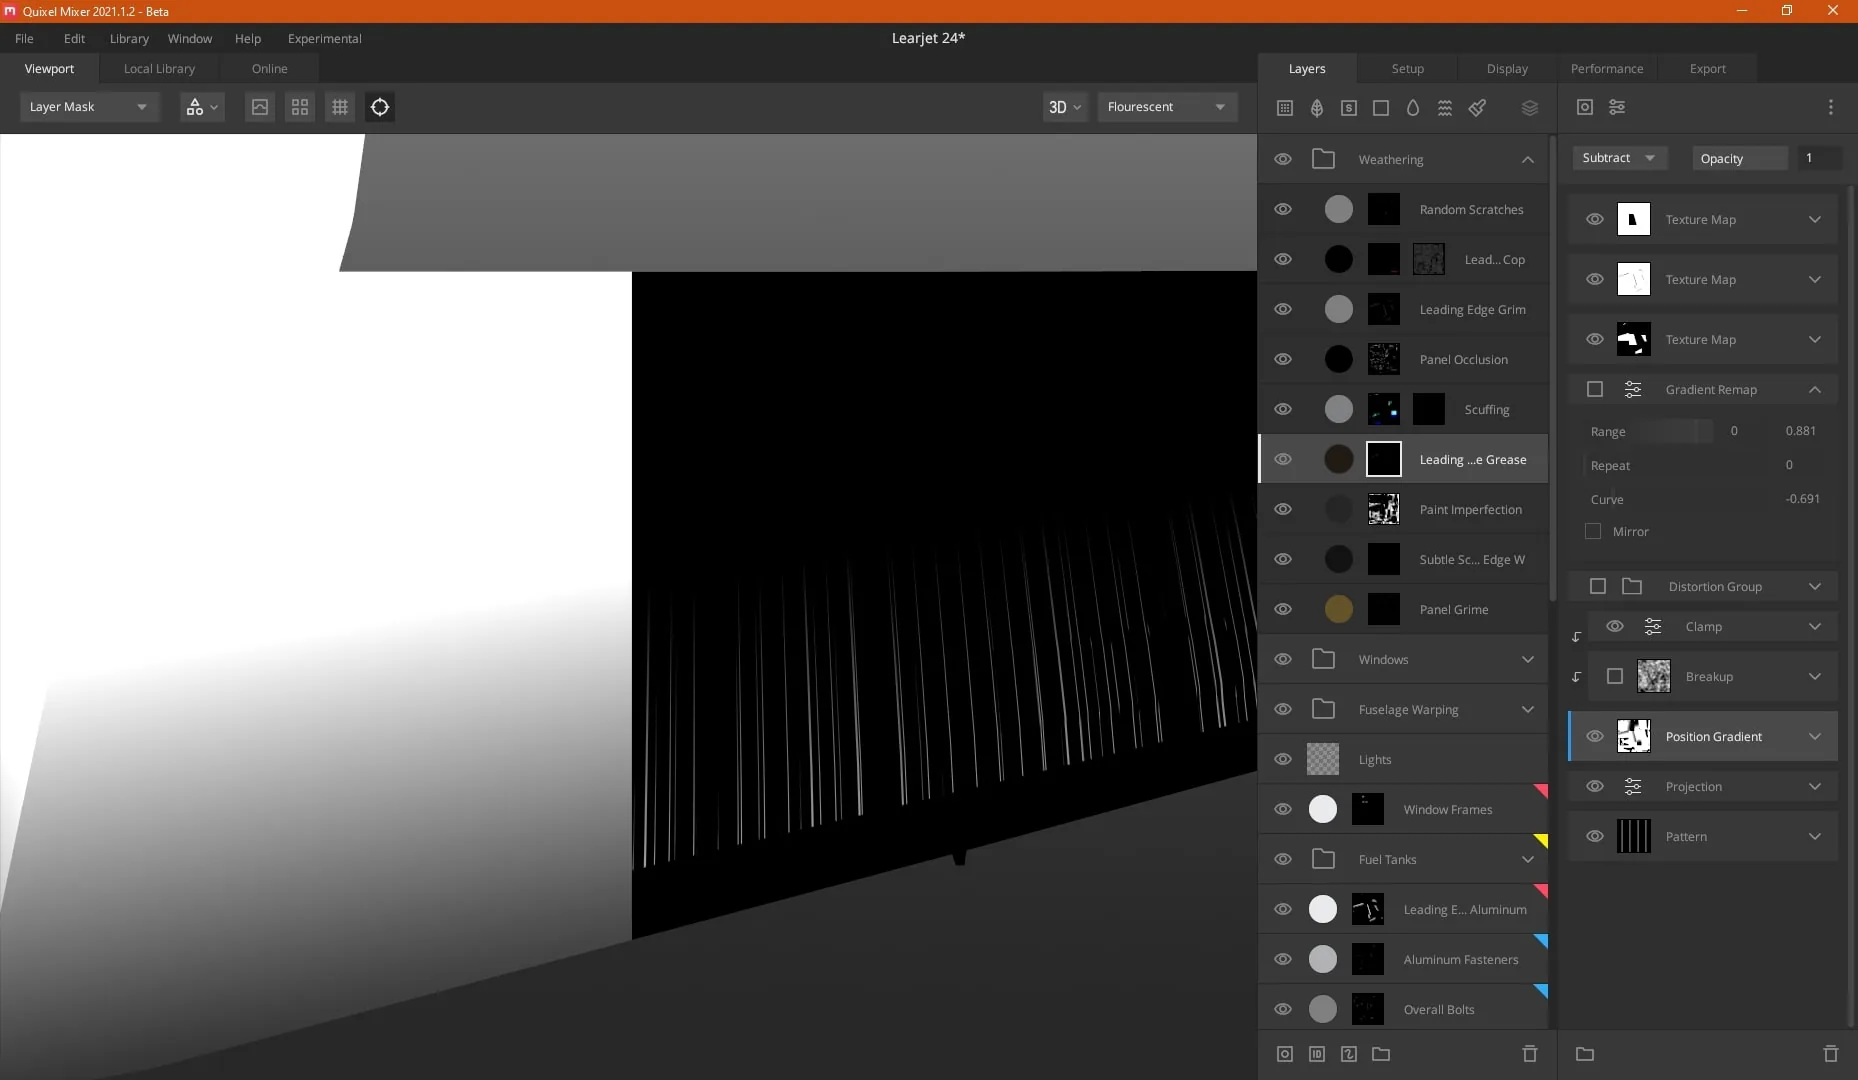
Task: Toggle the grid overlay icon in viewport toolbar
Action: click(340, 107)
